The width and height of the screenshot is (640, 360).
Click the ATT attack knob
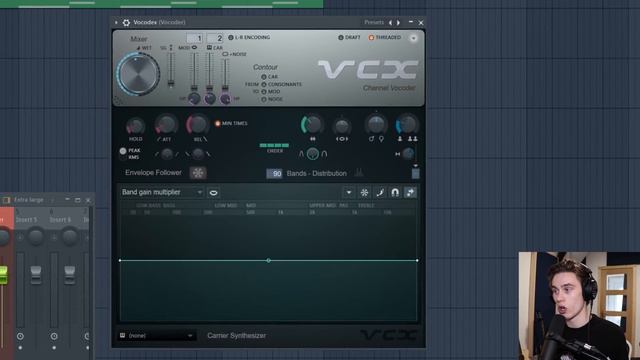tap(166, 124)
